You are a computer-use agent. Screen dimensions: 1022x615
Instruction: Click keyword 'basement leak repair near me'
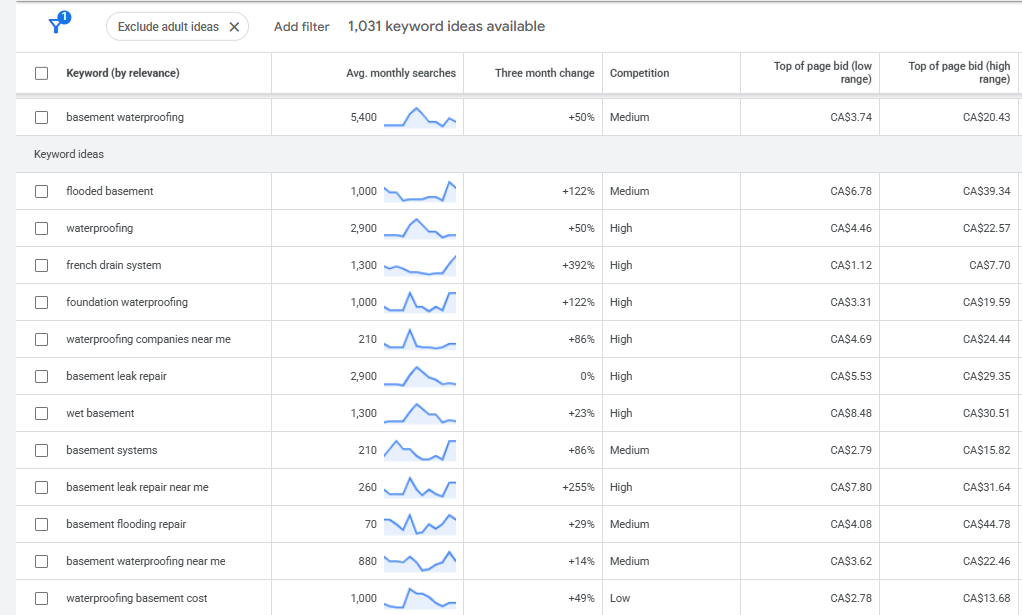point(137,487)
